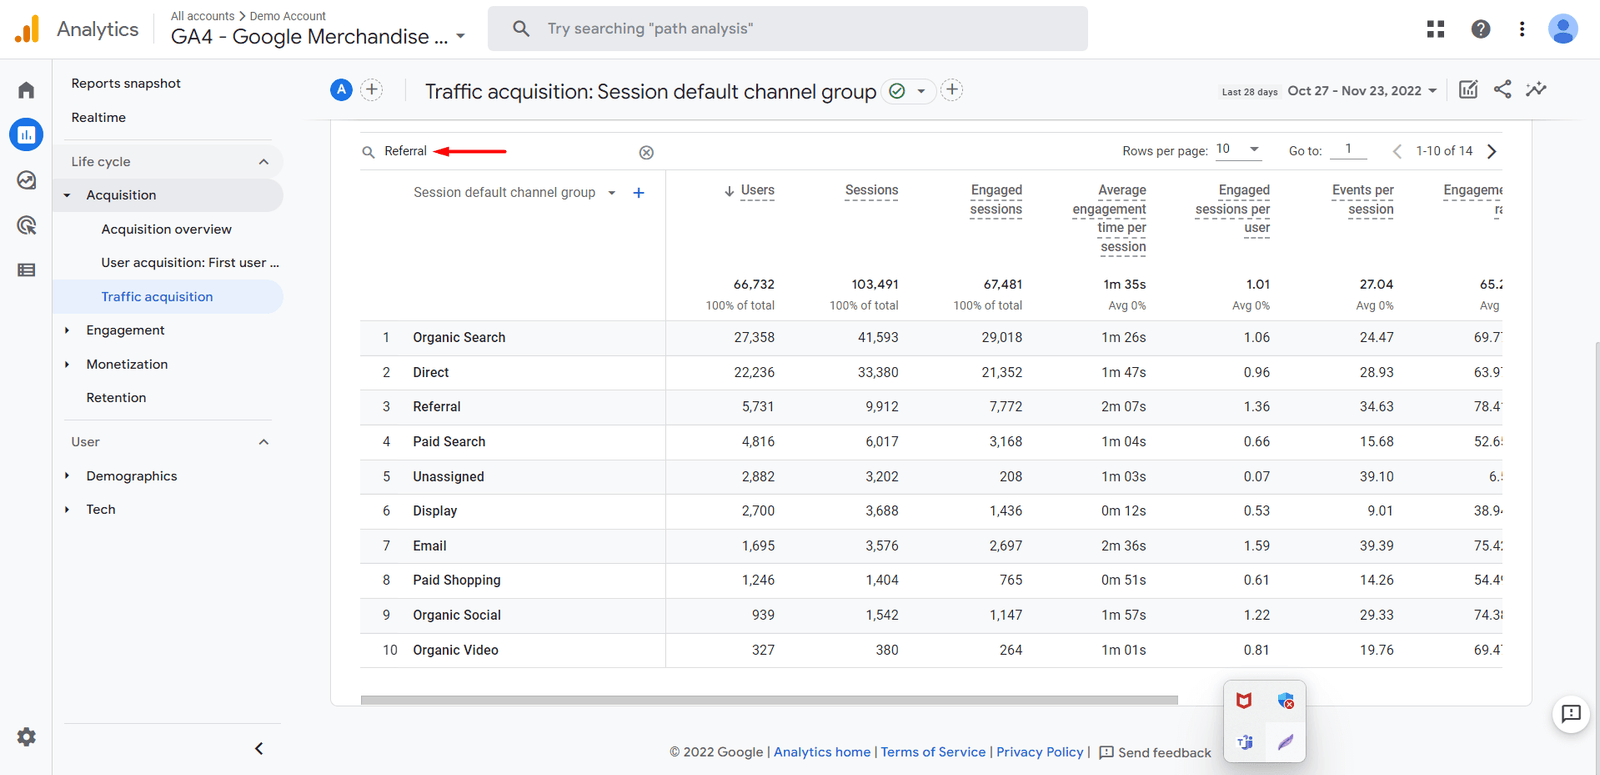
Task: Expand the Monetization tree item
Action: point(67,364)
